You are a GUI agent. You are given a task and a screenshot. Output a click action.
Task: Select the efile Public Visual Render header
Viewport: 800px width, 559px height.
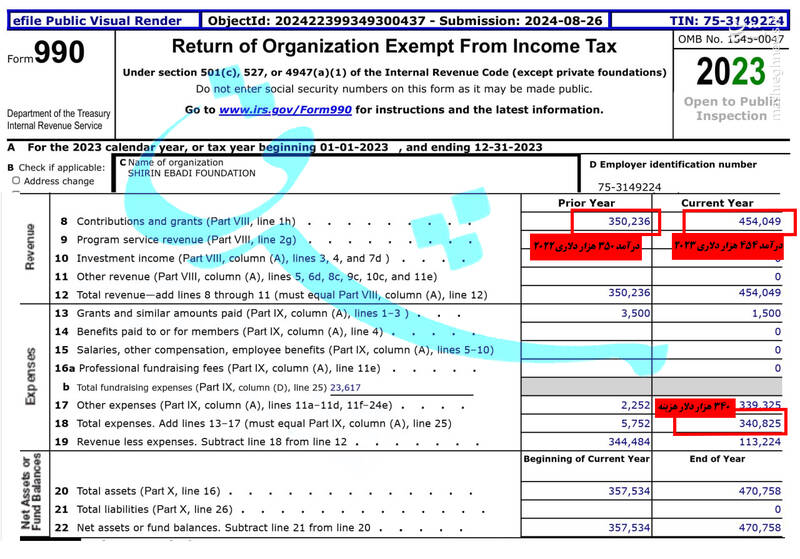pos(97,20)
